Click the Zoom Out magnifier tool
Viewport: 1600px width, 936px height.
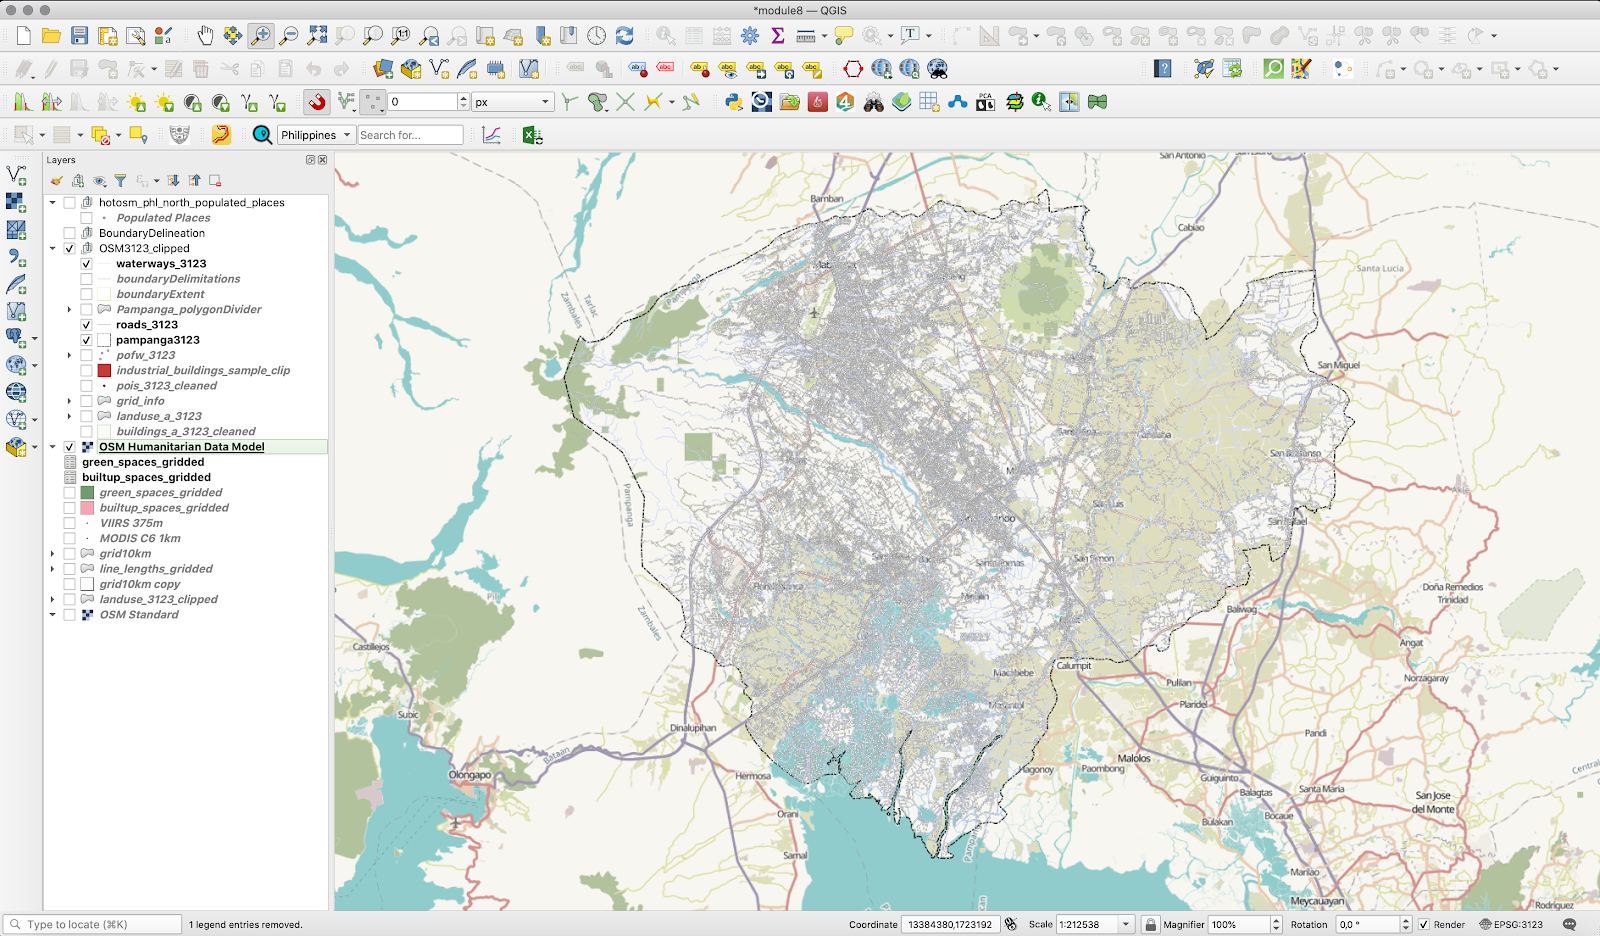(x=288, y=36)
